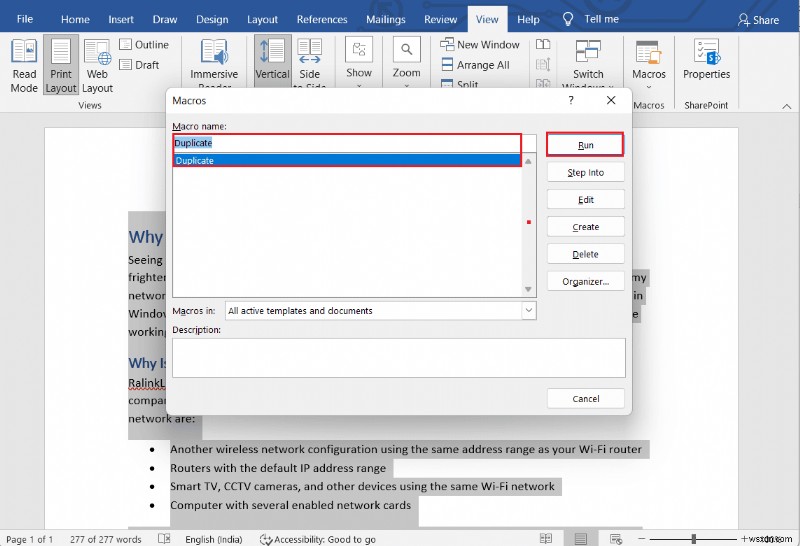Select Print Layout icon in status bar

pyautogui.click(x=581, y=539)
